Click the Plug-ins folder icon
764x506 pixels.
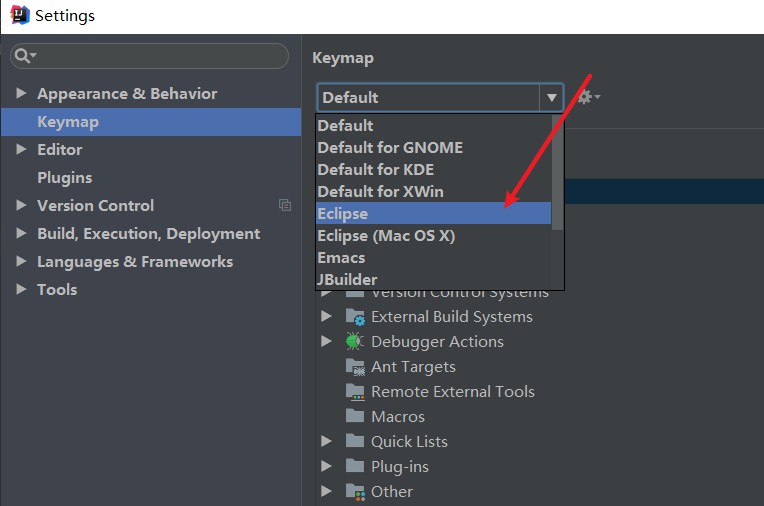pos(355,466)
